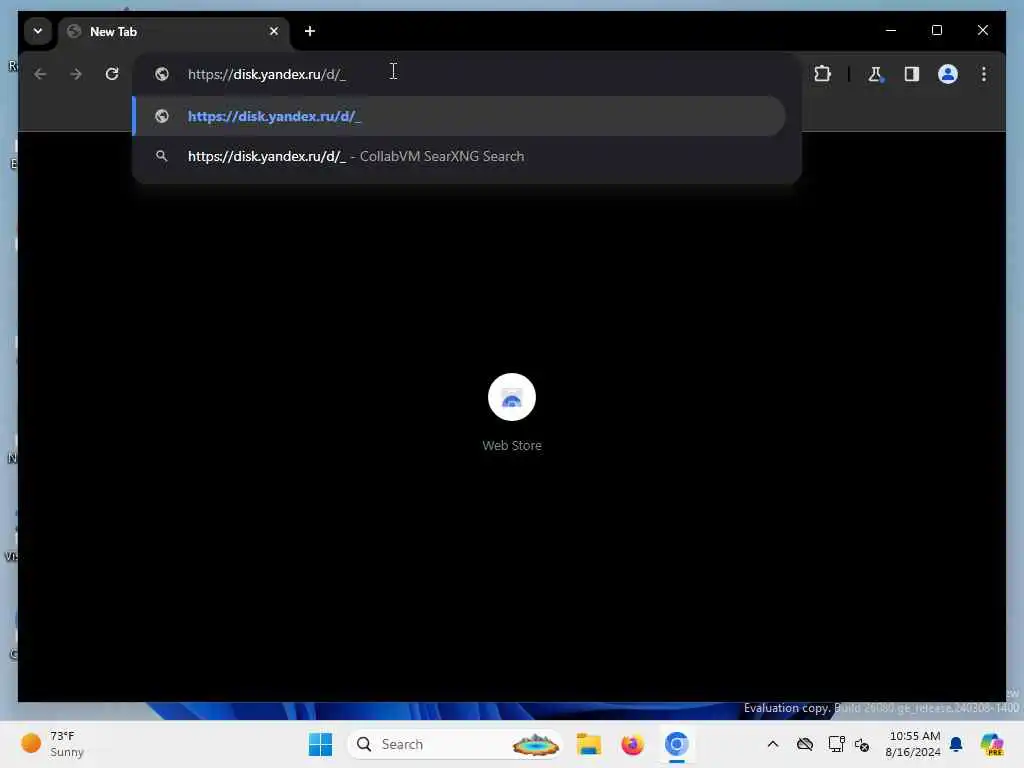Open the Windows Start menu
Viewport: 1024px width, 768px height.
tap(320, 744)
